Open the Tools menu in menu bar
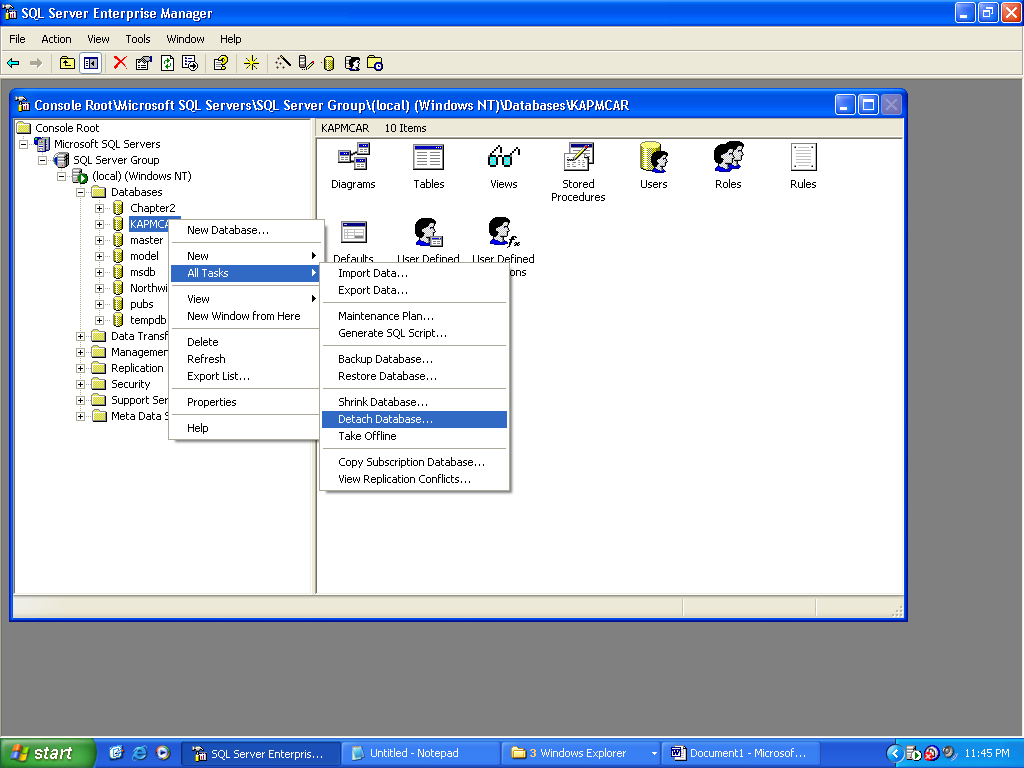The height and width of the screenshot is (768, 1024). coord(138,39)
